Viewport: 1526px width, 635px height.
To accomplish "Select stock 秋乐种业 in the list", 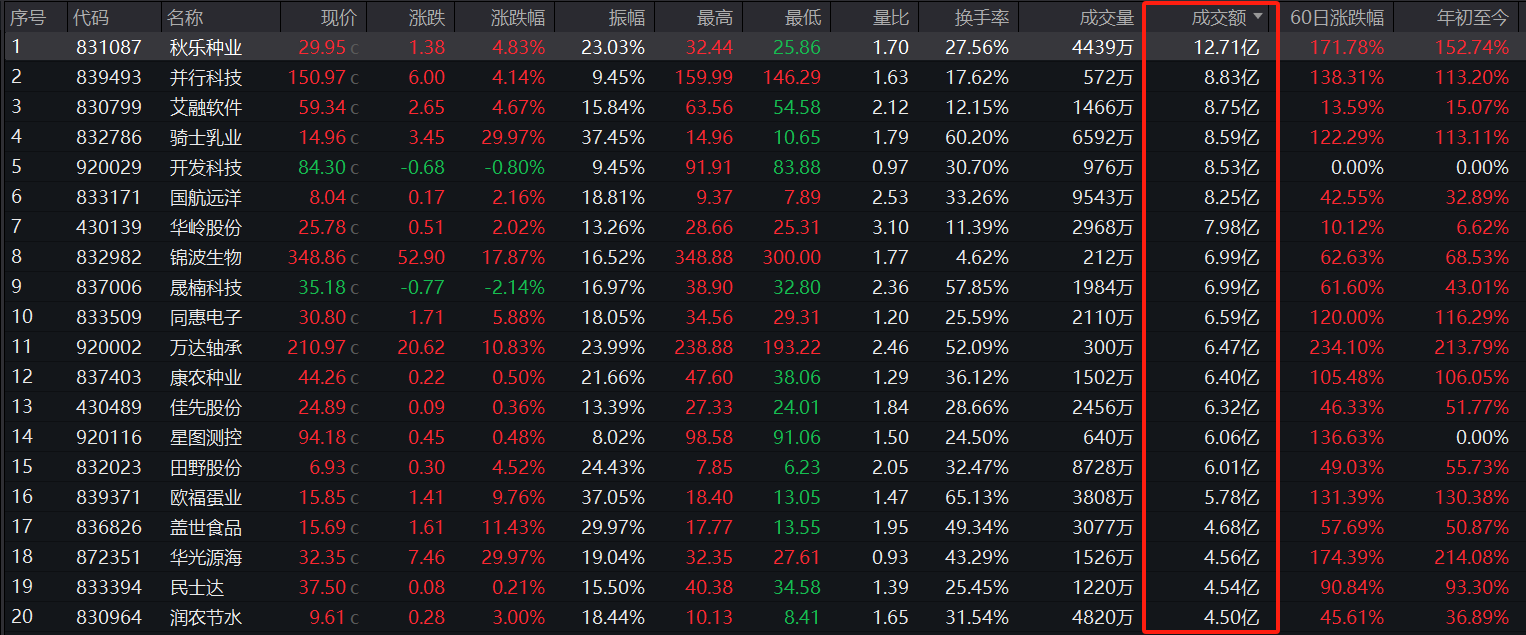I will click(x=205, y=47).
